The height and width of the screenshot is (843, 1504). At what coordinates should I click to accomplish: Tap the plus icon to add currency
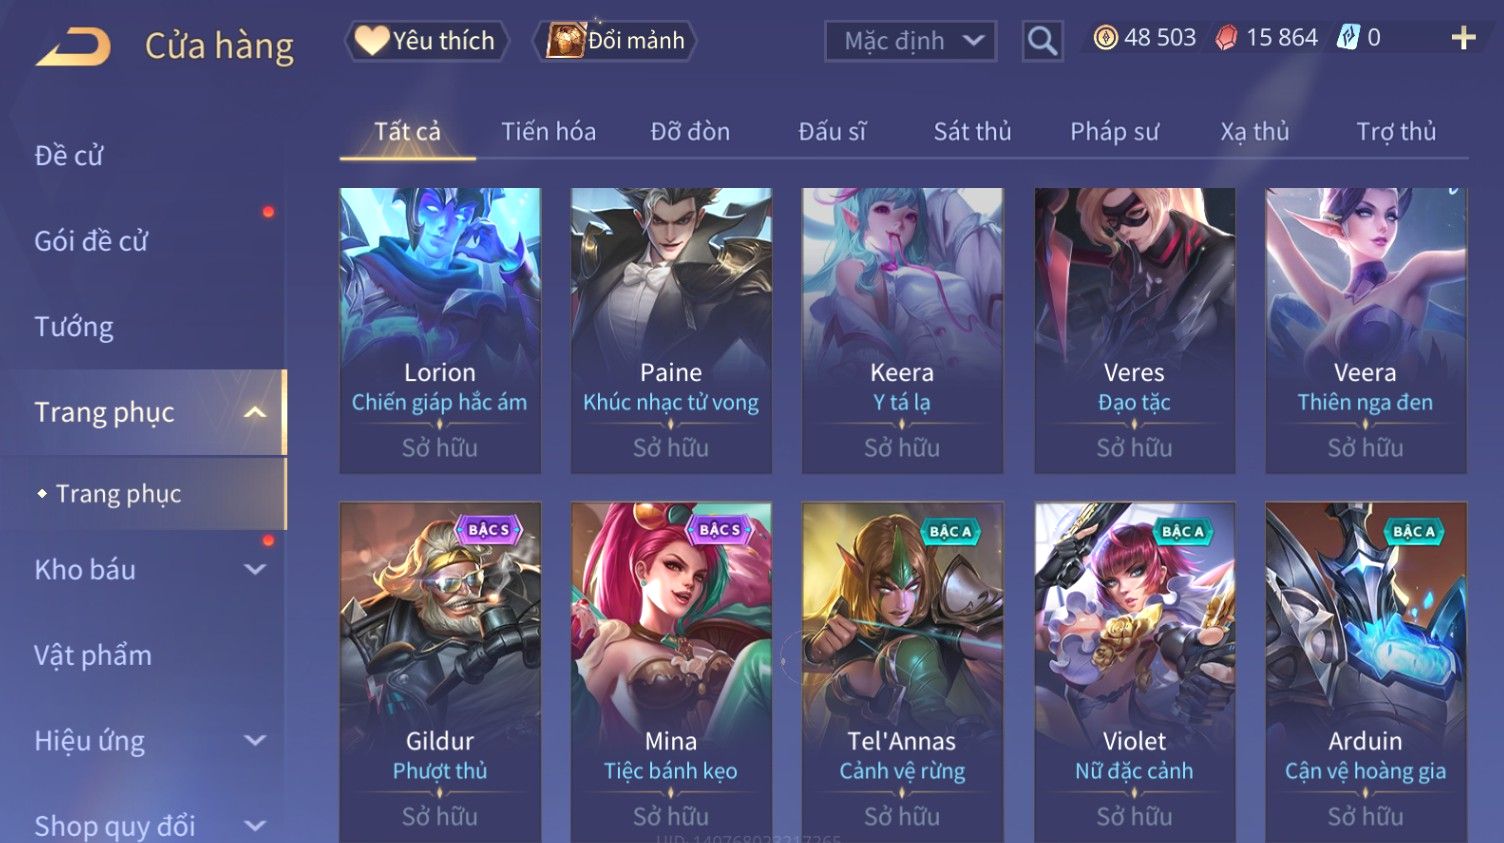[x=1463, y=38]
